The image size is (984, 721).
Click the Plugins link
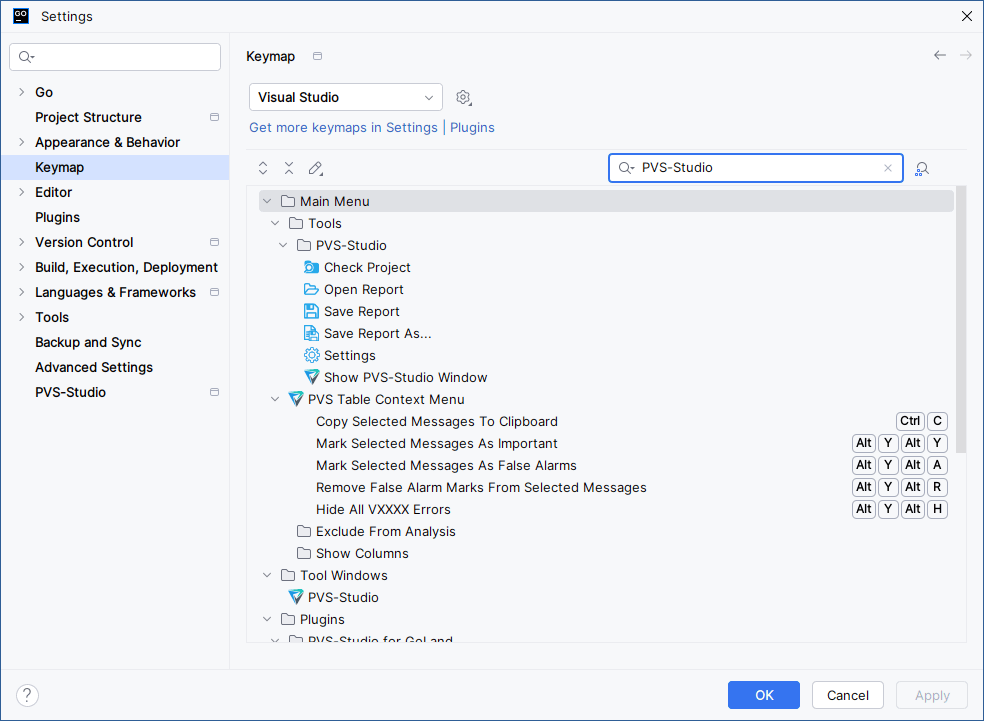coord(472,127)
